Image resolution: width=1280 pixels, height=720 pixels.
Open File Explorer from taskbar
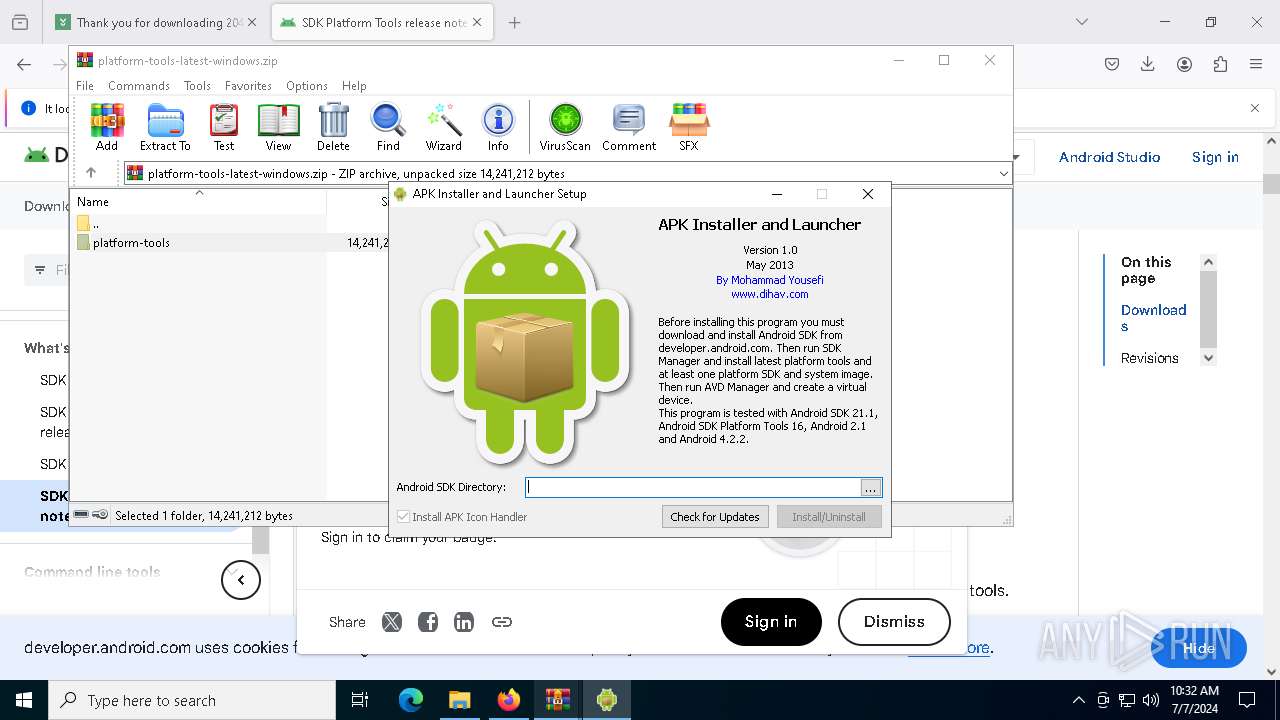[459, 700]
